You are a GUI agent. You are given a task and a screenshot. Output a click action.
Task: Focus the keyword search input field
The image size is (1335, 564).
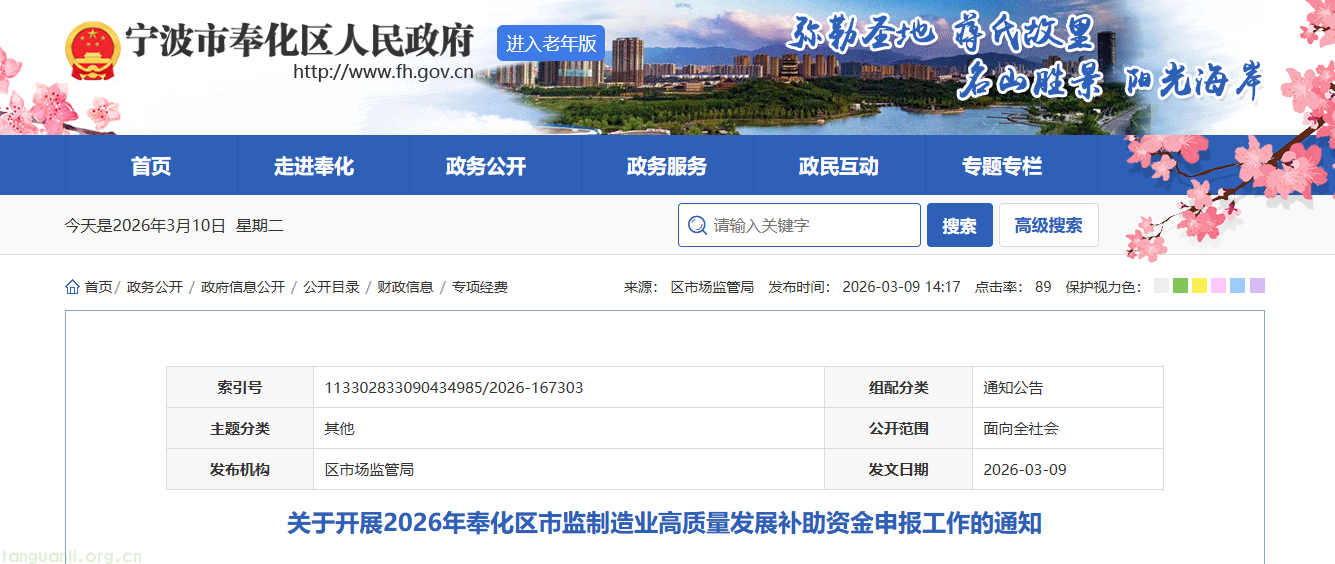tap(810, 225)
